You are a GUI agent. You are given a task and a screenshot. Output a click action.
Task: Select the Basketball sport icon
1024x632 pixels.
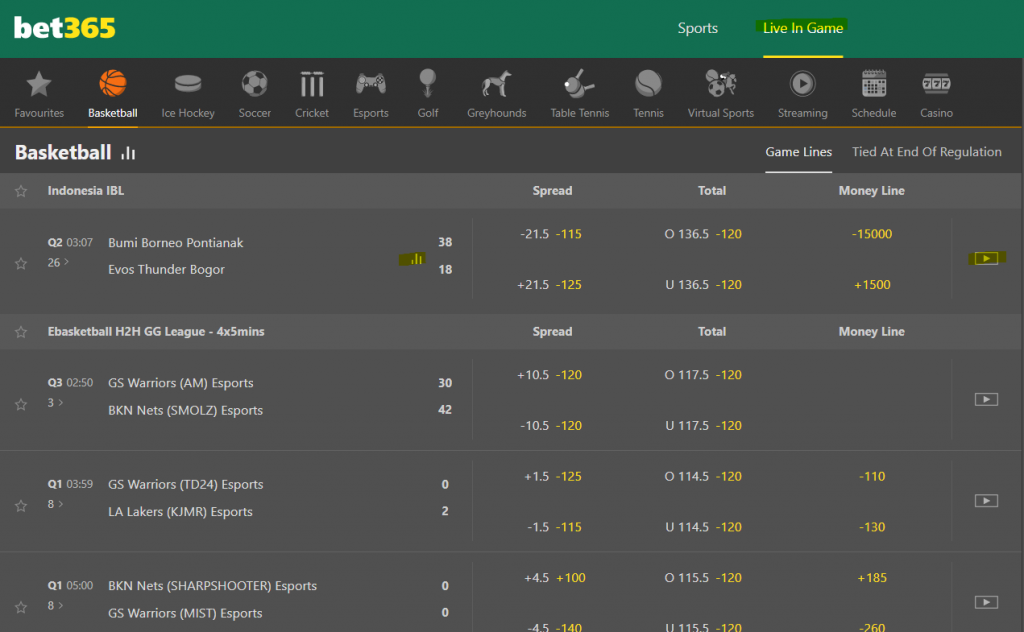113,84
